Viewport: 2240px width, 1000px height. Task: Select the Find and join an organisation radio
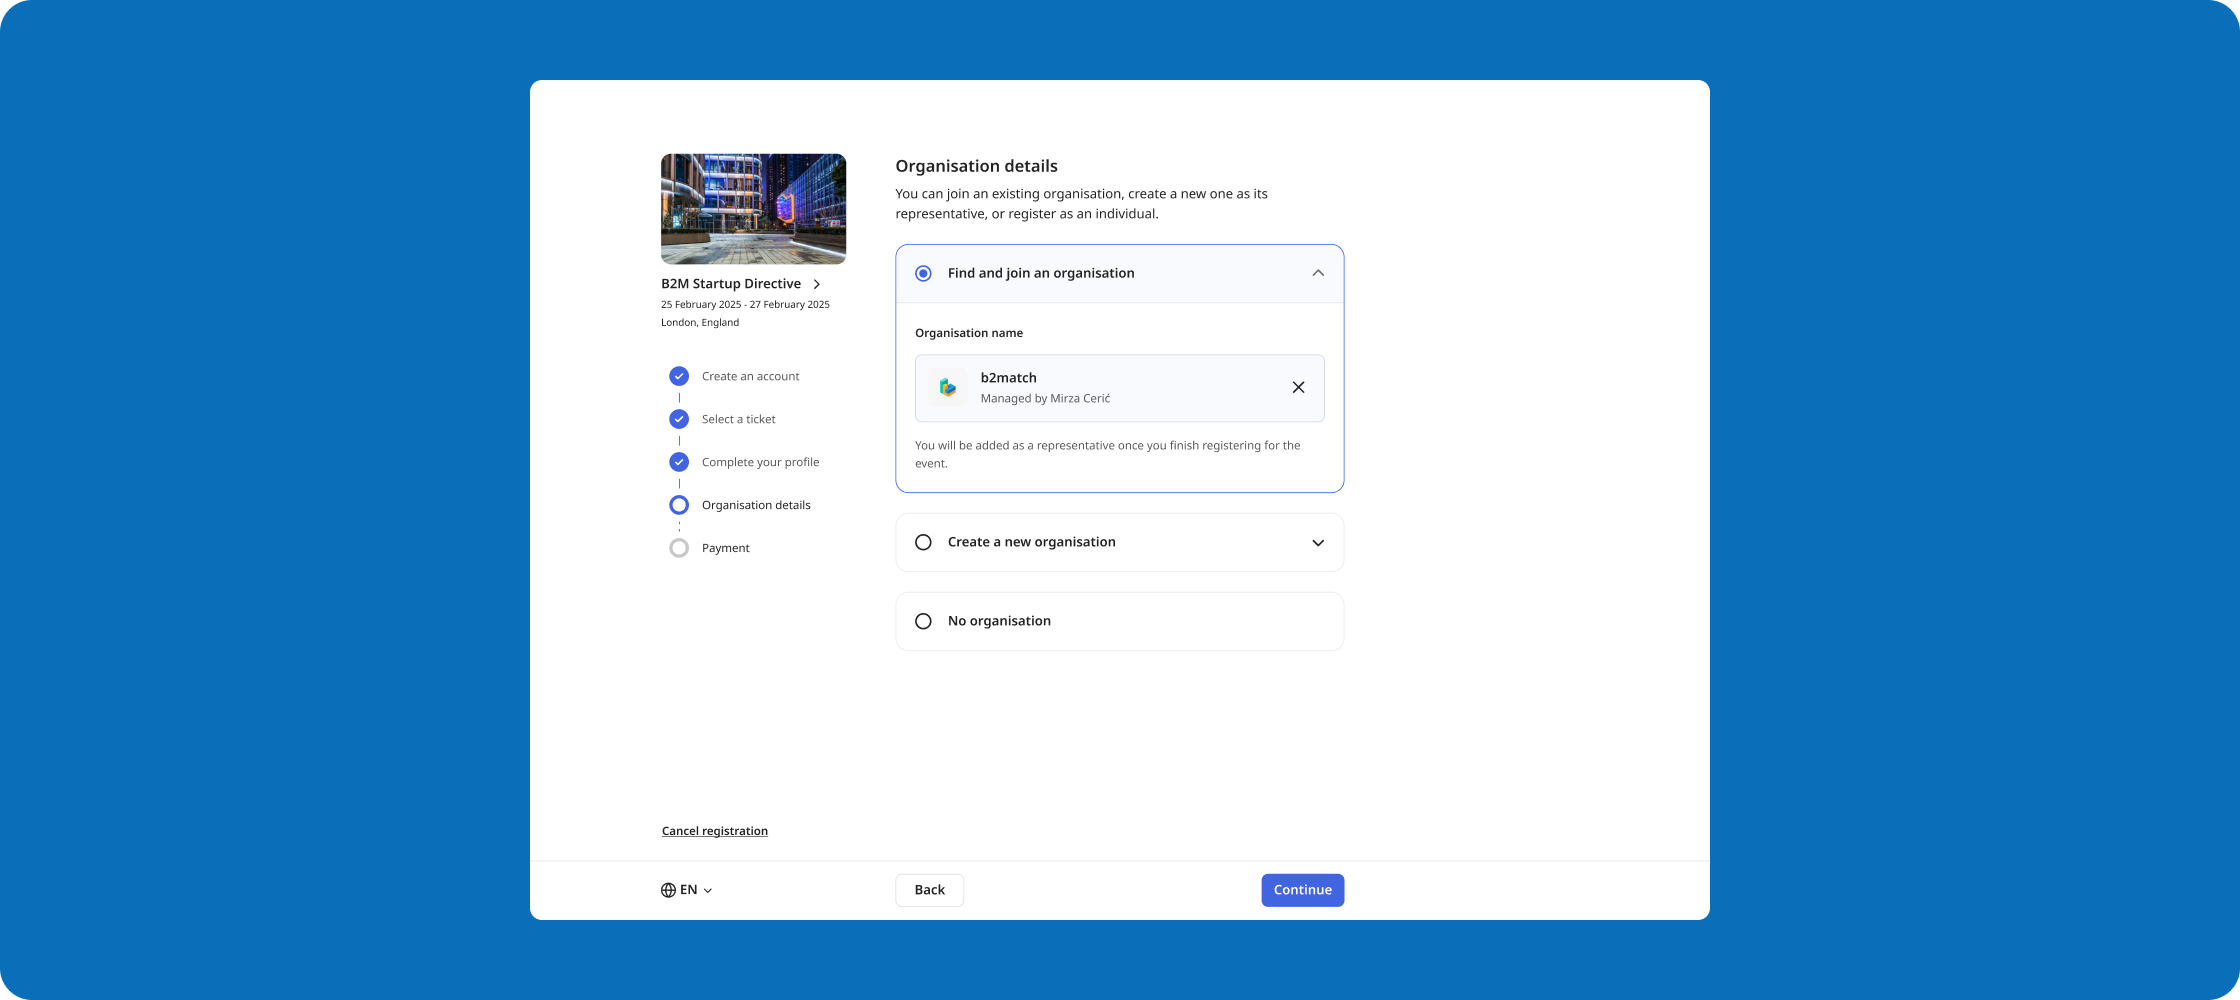[x=923, y=273]
